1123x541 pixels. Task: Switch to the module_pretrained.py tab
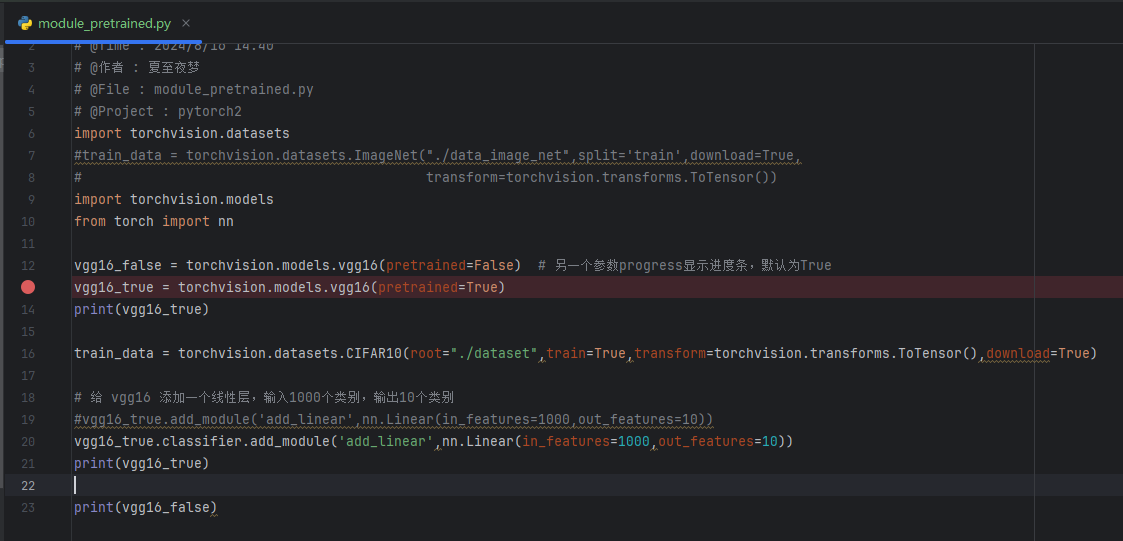105,24
